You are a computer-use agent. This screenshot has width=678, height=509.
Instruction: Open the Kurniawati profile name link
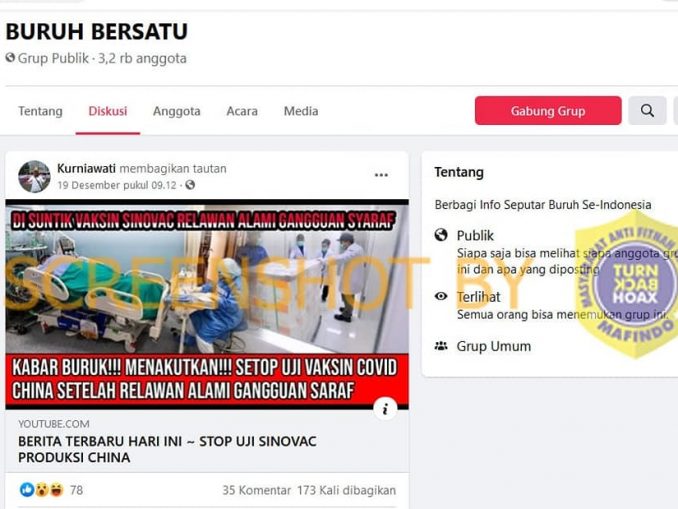(x=86, y=168)
